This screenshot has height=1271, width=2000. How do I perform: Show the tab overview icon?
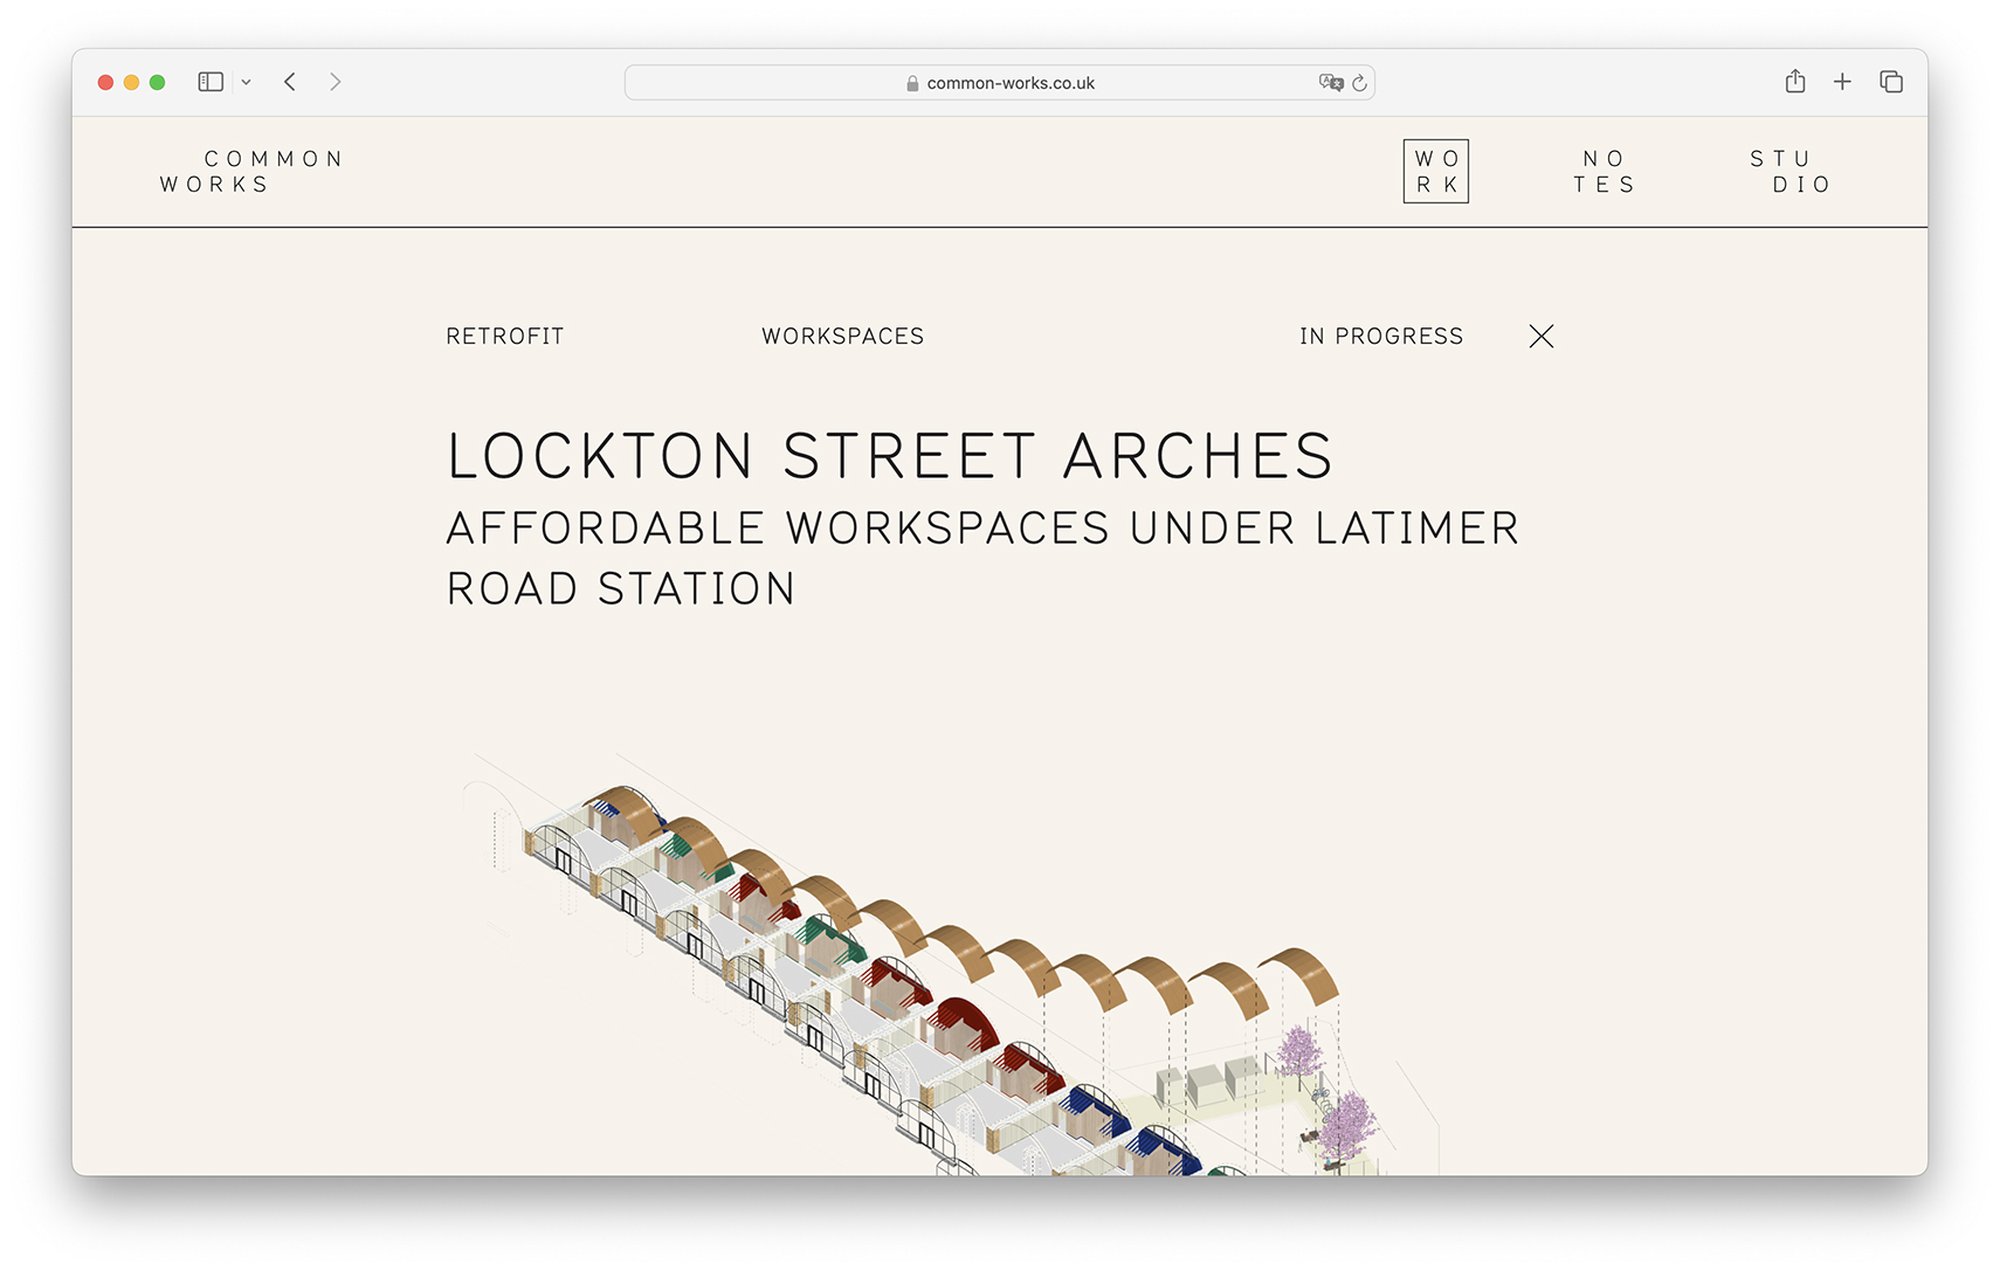(1890, 82)
